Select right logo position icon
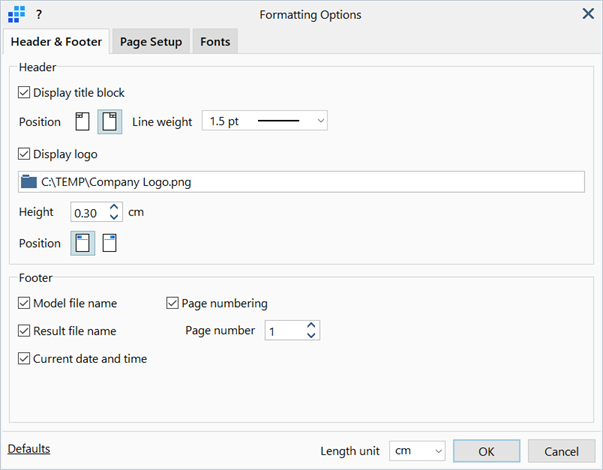Viewport: 603px width, 470px height. [110, 243]
